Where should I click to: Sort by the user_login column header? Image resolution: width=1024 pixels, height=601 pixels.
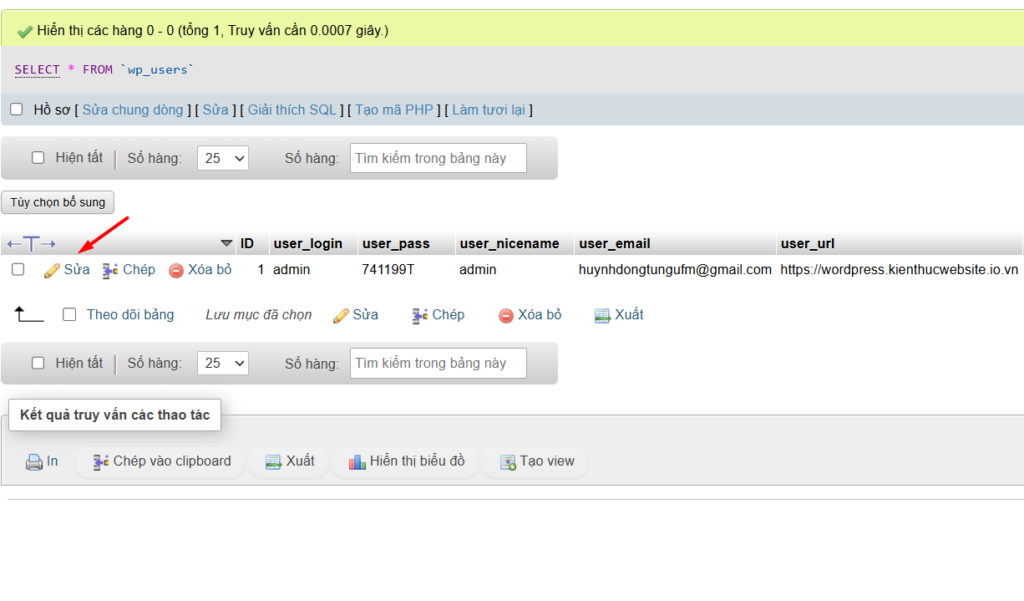(308, 244)
